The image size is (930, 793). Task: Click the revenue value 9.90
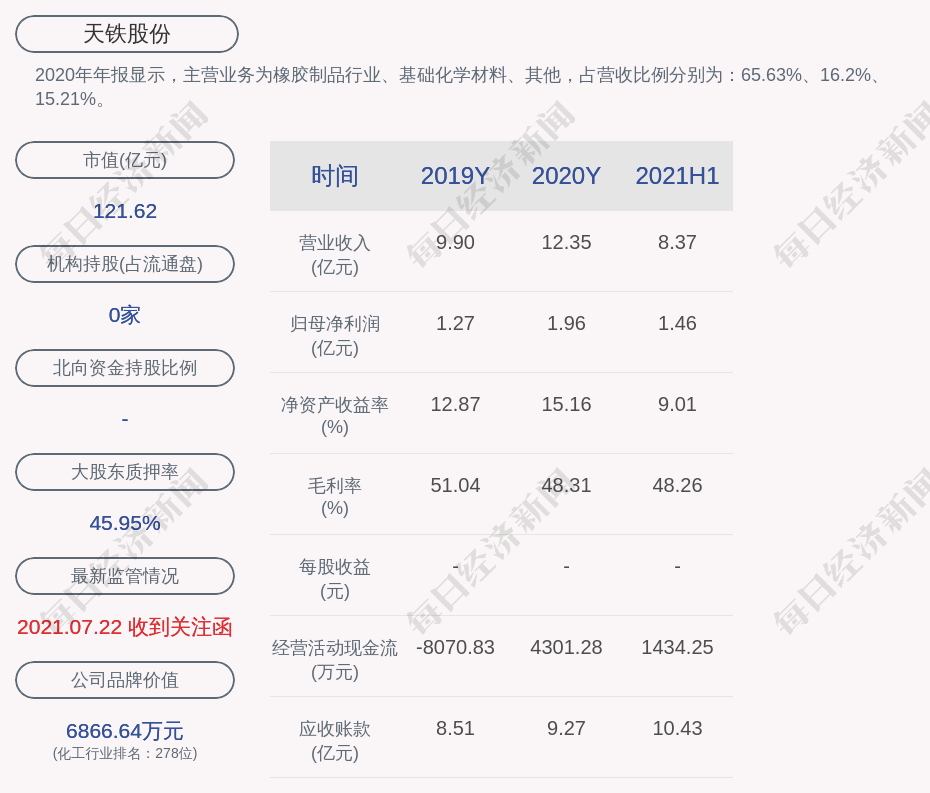point(456,243)
